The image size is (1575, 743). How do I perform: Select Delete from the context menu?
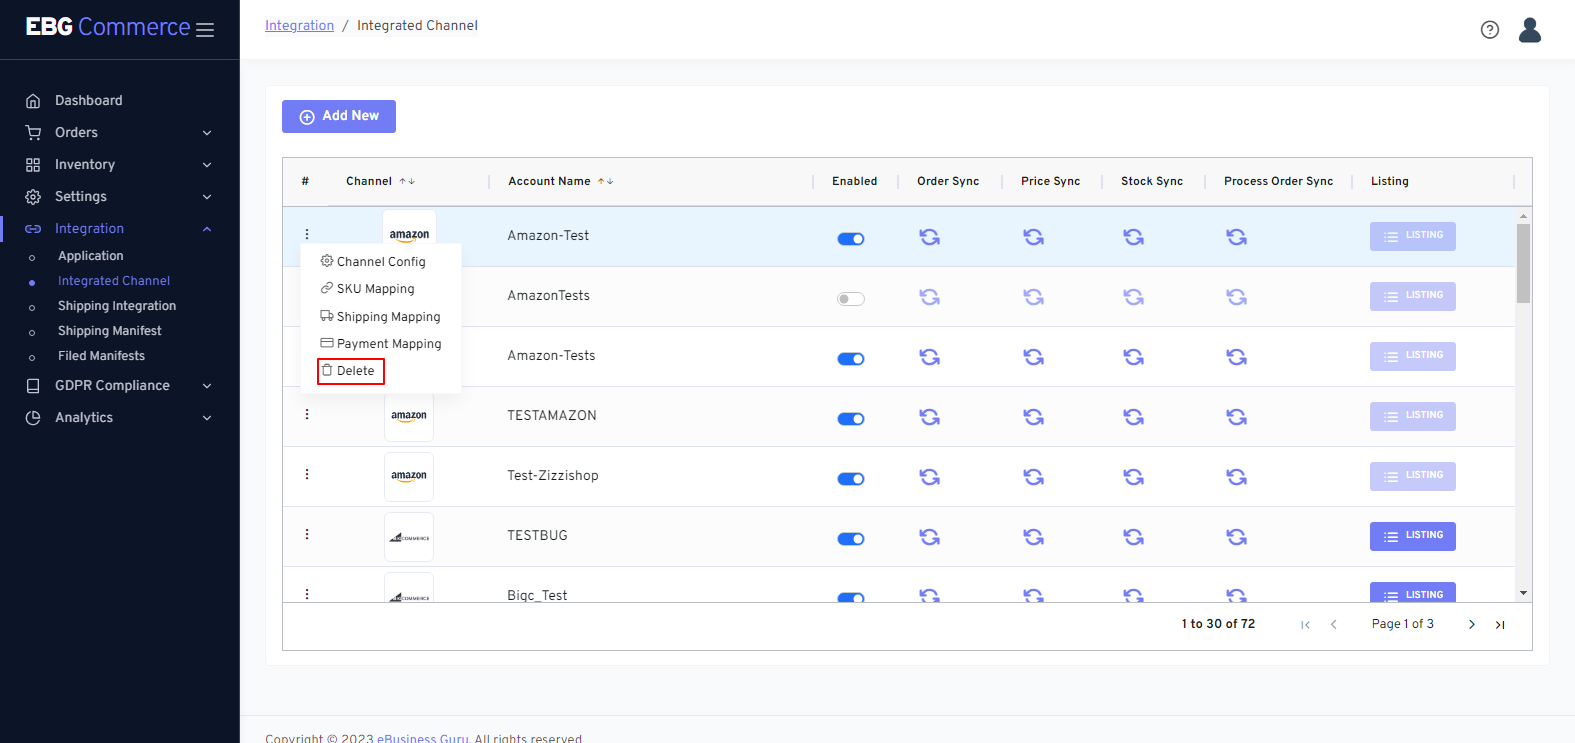click(350, 371)
